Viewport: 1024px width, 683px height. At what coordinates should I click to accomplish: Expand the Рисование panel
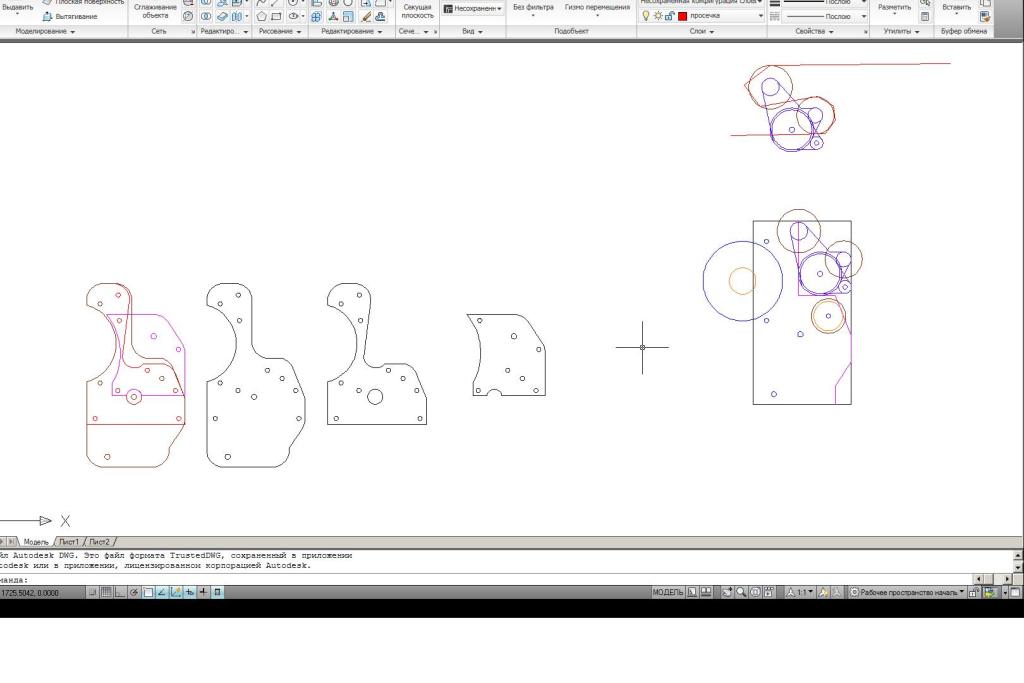280,31
